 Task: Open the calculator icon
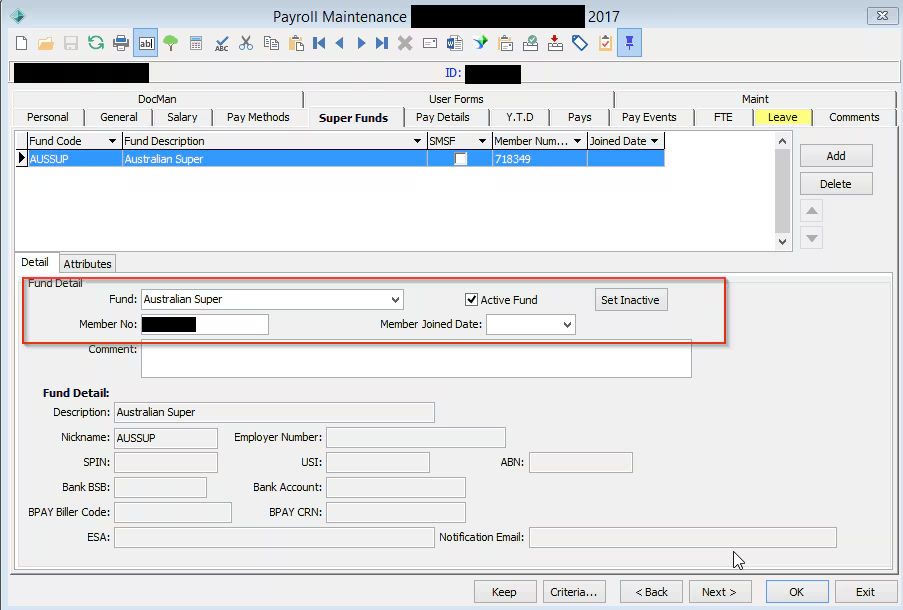[x=196, y=43]
